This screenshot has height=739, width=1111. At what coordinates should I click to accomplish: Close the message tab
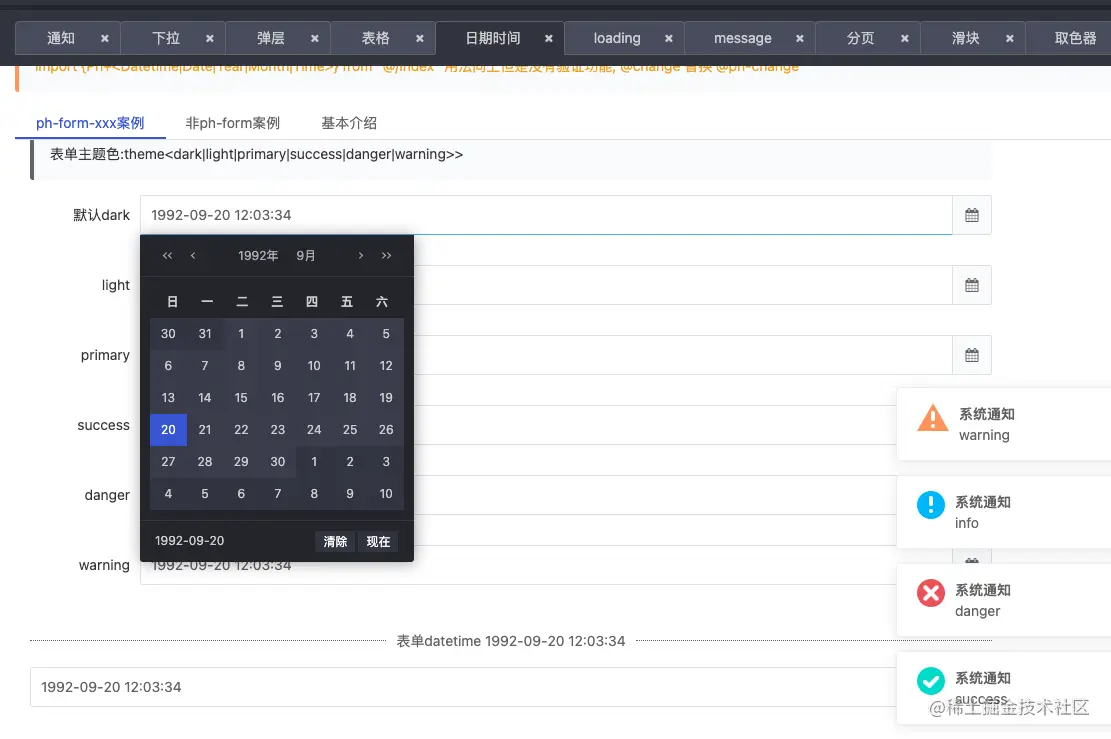800,39
